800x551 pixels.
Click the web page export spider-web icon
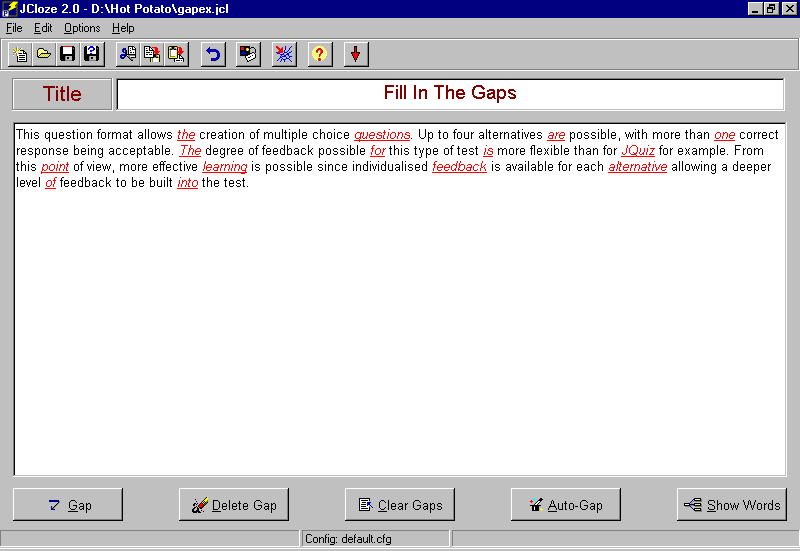tap(284, 54)
